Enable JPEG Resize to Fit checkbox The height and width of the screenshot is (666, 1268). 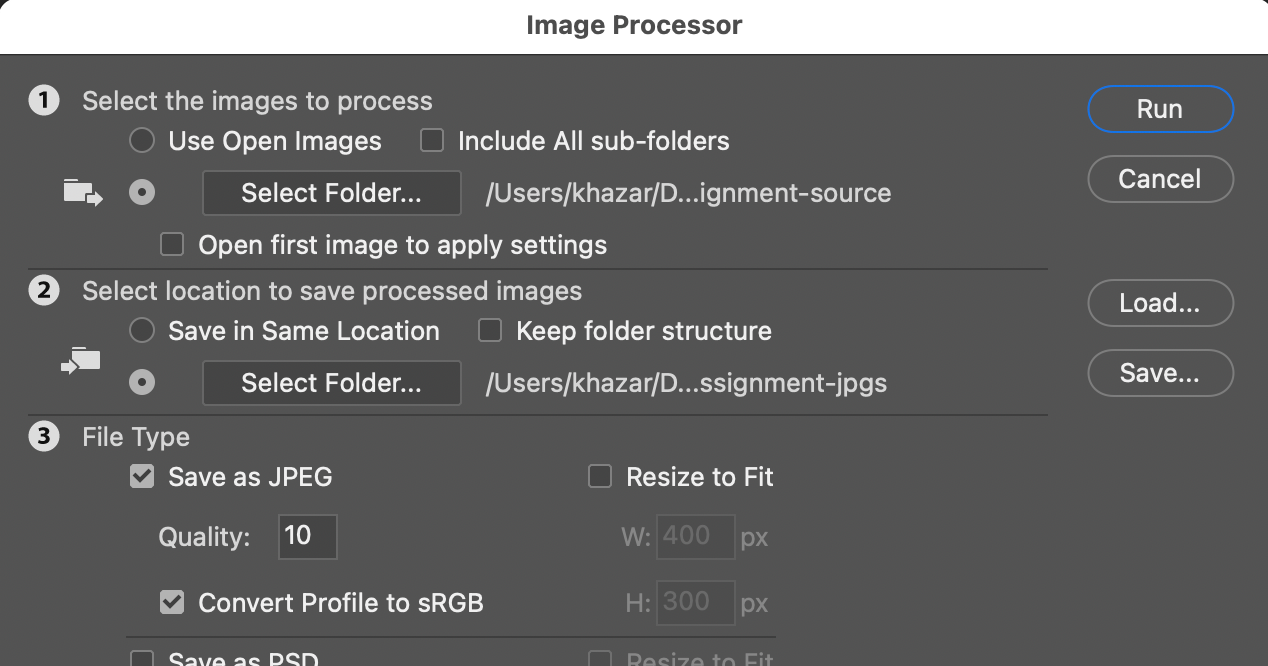(600, 477)
